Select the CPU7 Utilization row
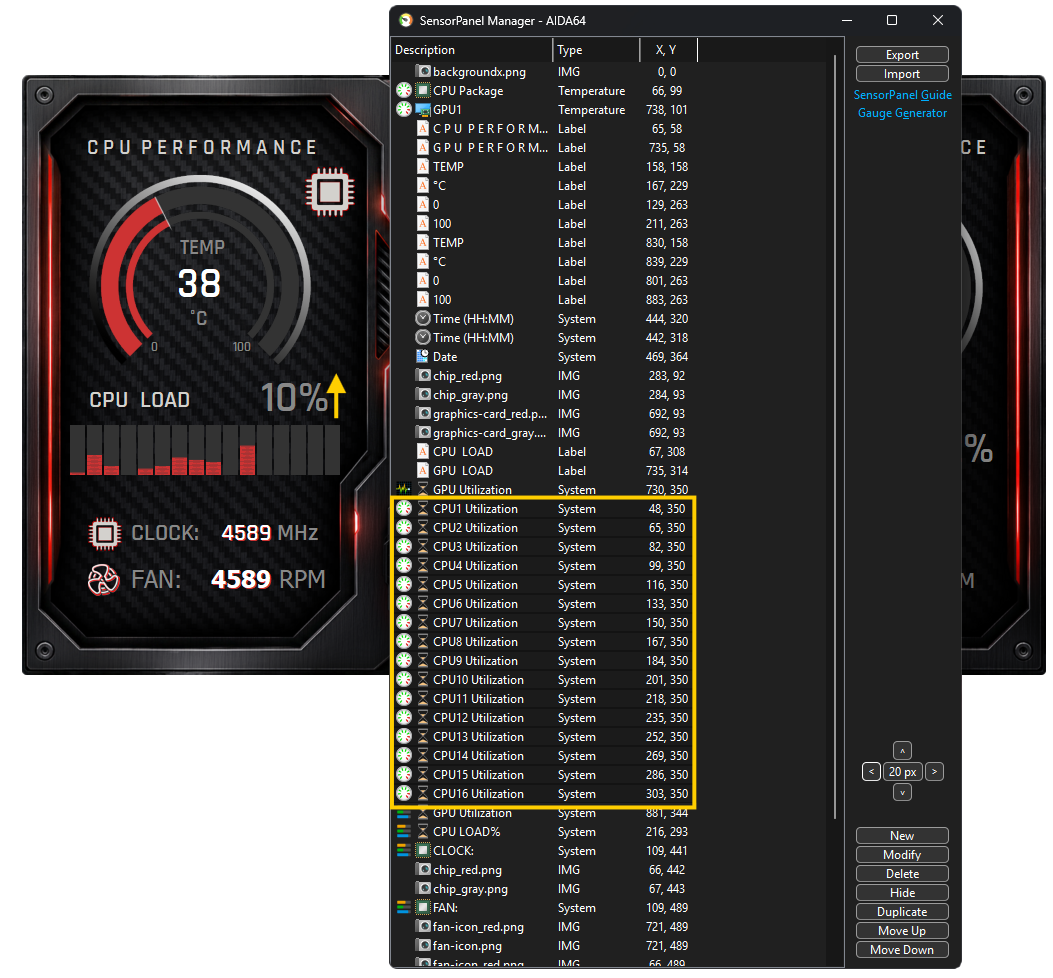 543,623
